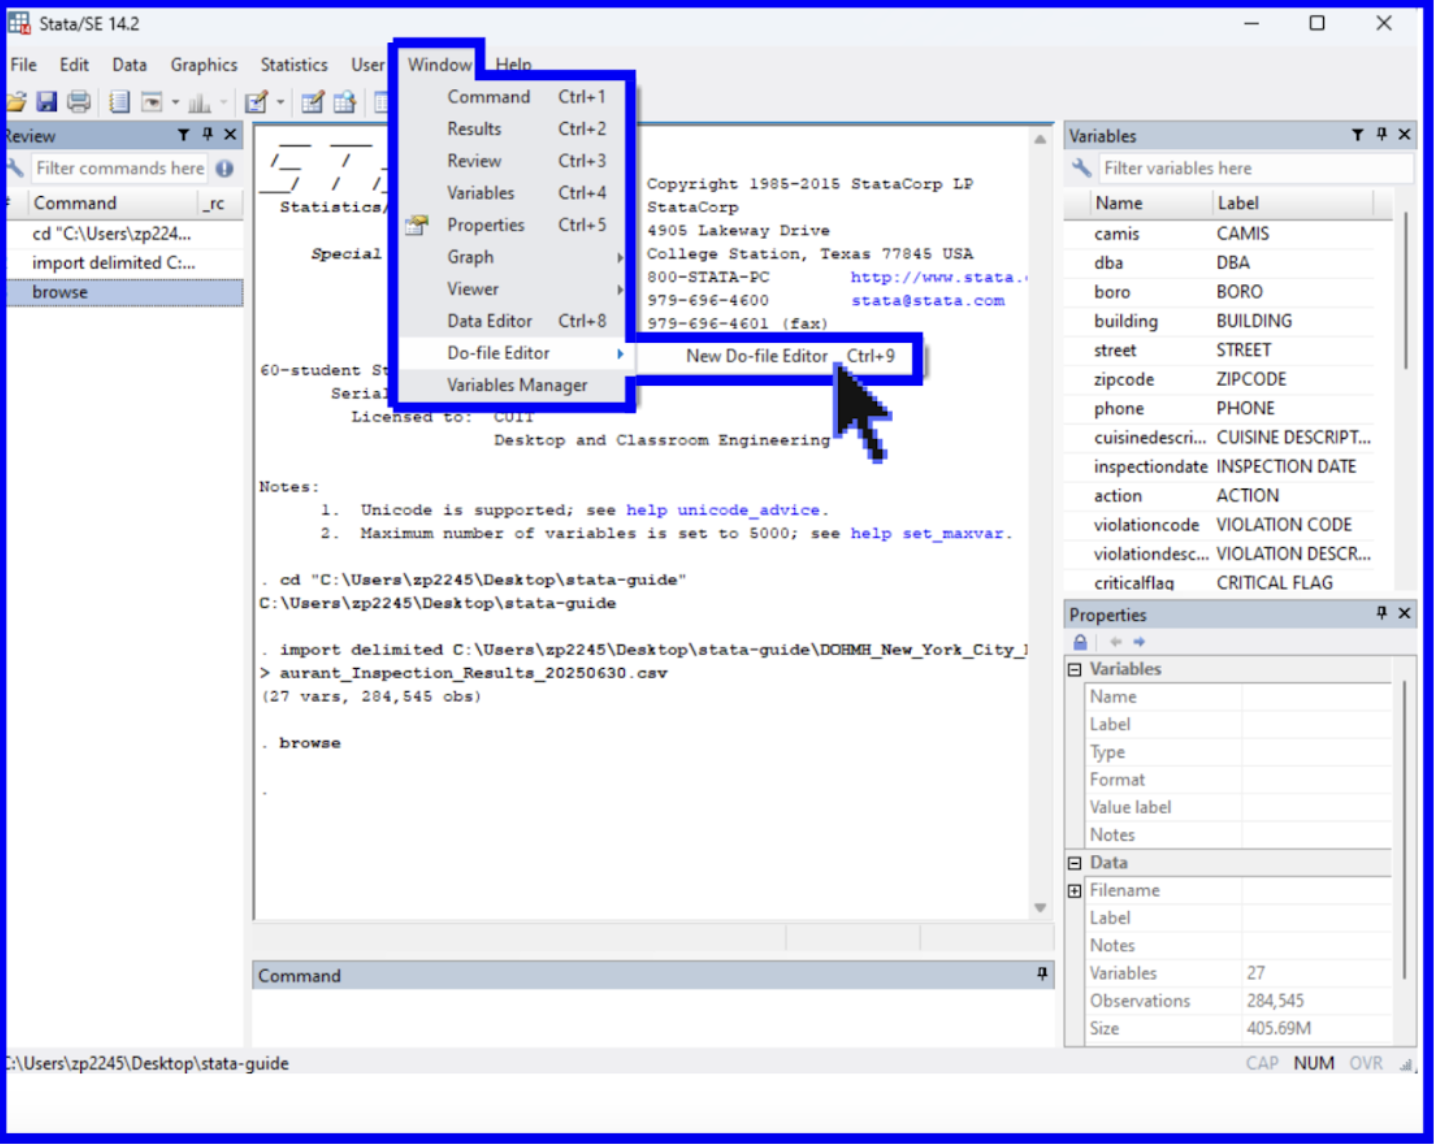Open the Viewer toolbar icon's dropdown arrow
This screenshot has height=1144, width=1434.
[x=175, y=102]
